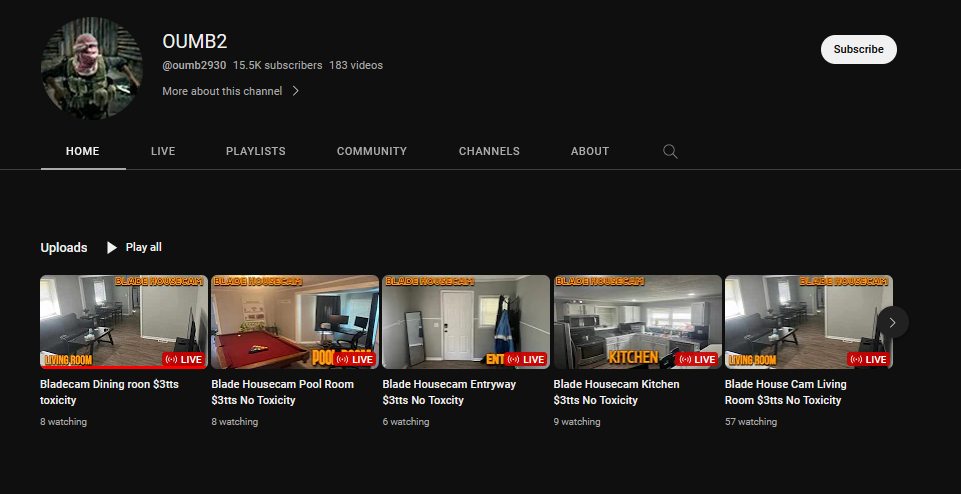Expand More about this channel chevron
The image size is (961, 494).
(x=295, y=91)
